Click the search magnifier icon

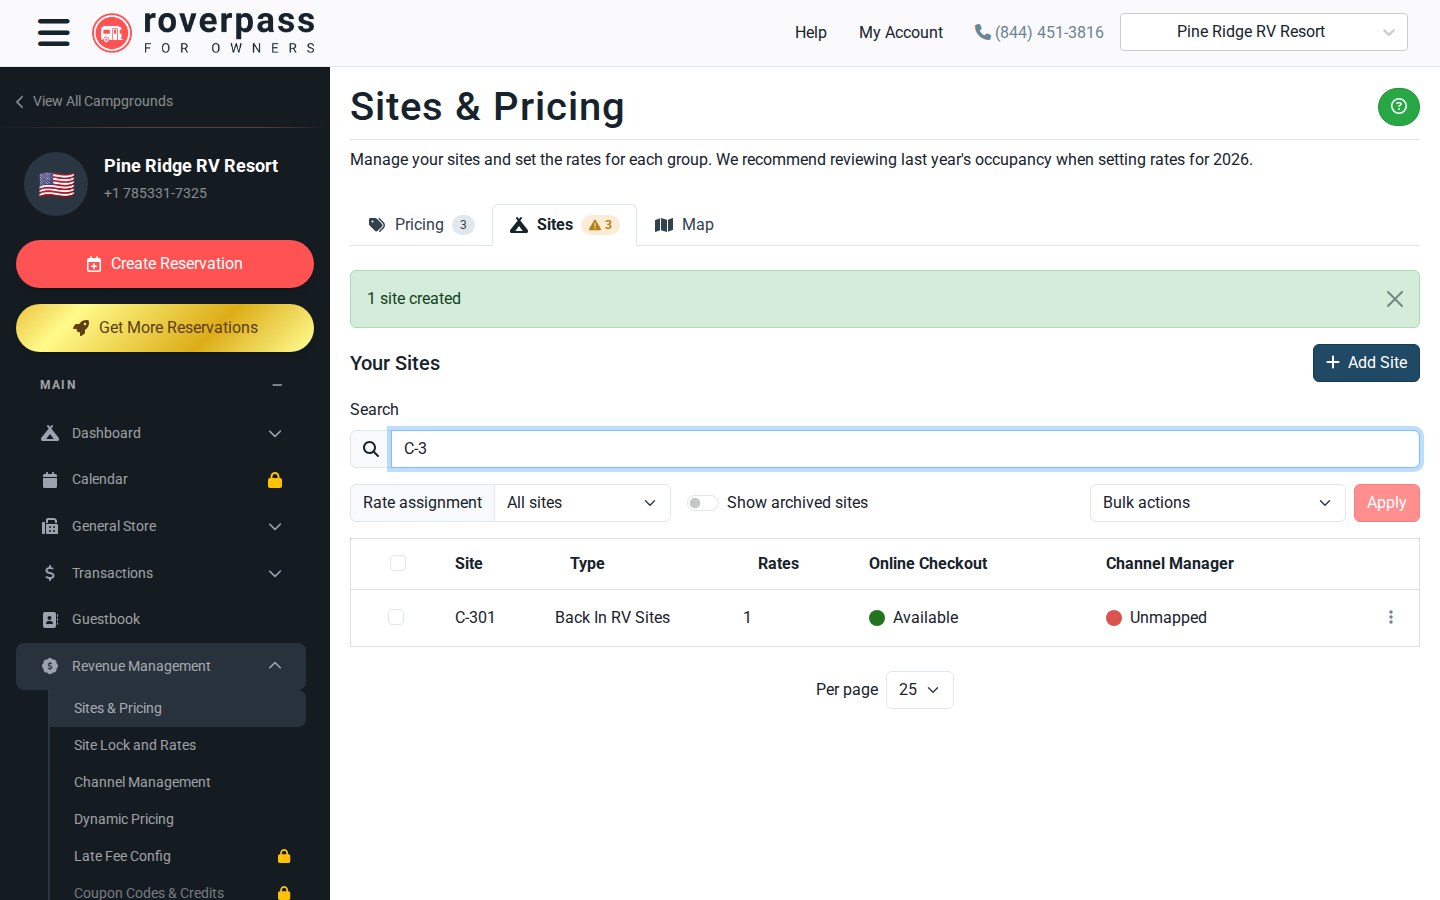click(x=370, y=449)
